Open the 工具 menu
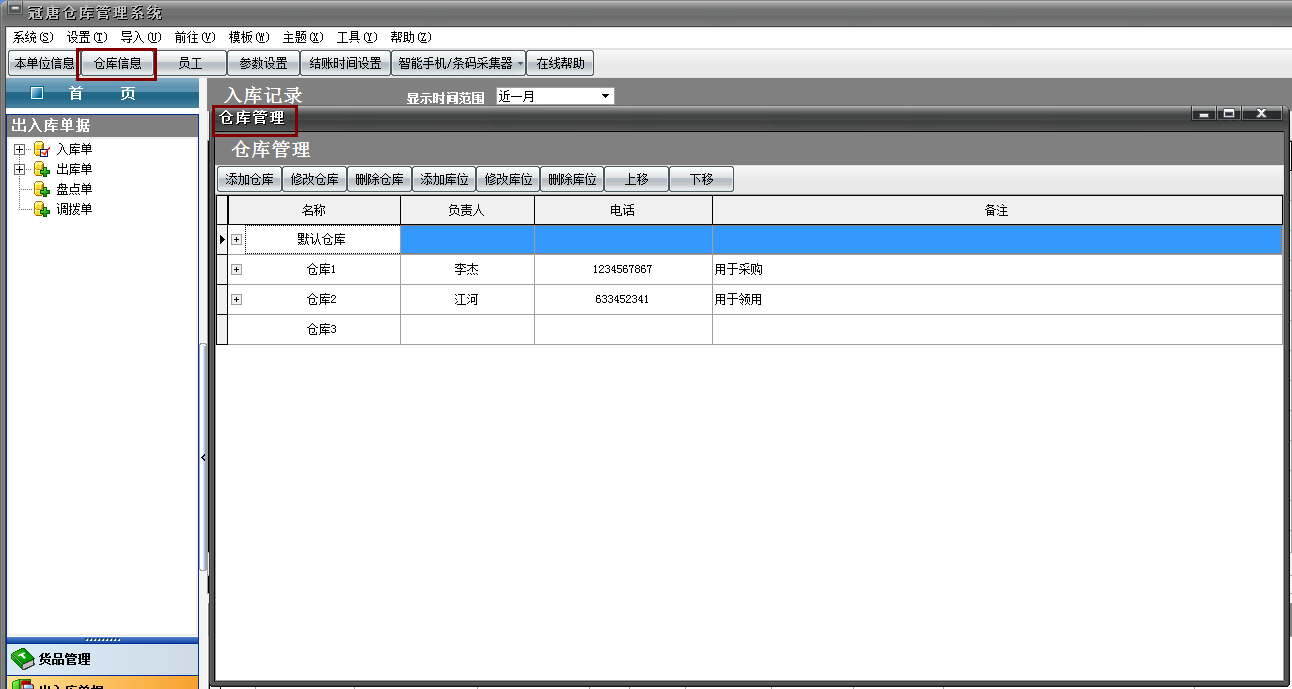The width and height of the screenshot is (1292, 689). coord(357,37)
